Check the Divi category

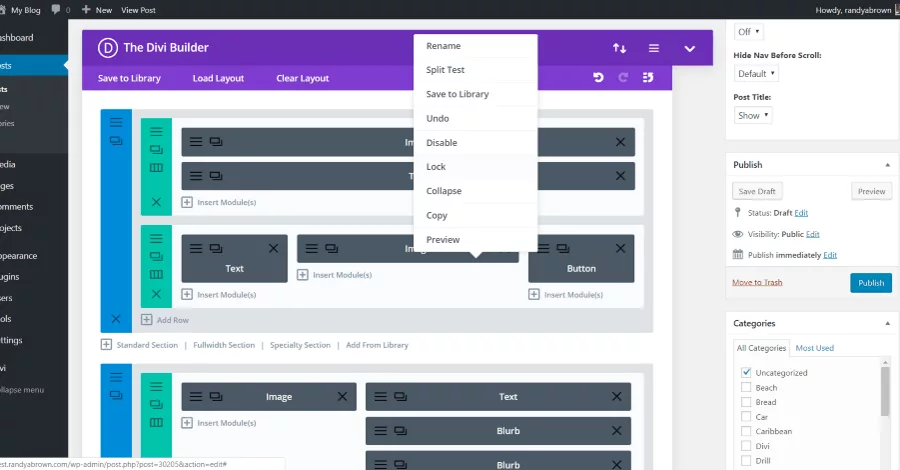[x=746, y=446]
